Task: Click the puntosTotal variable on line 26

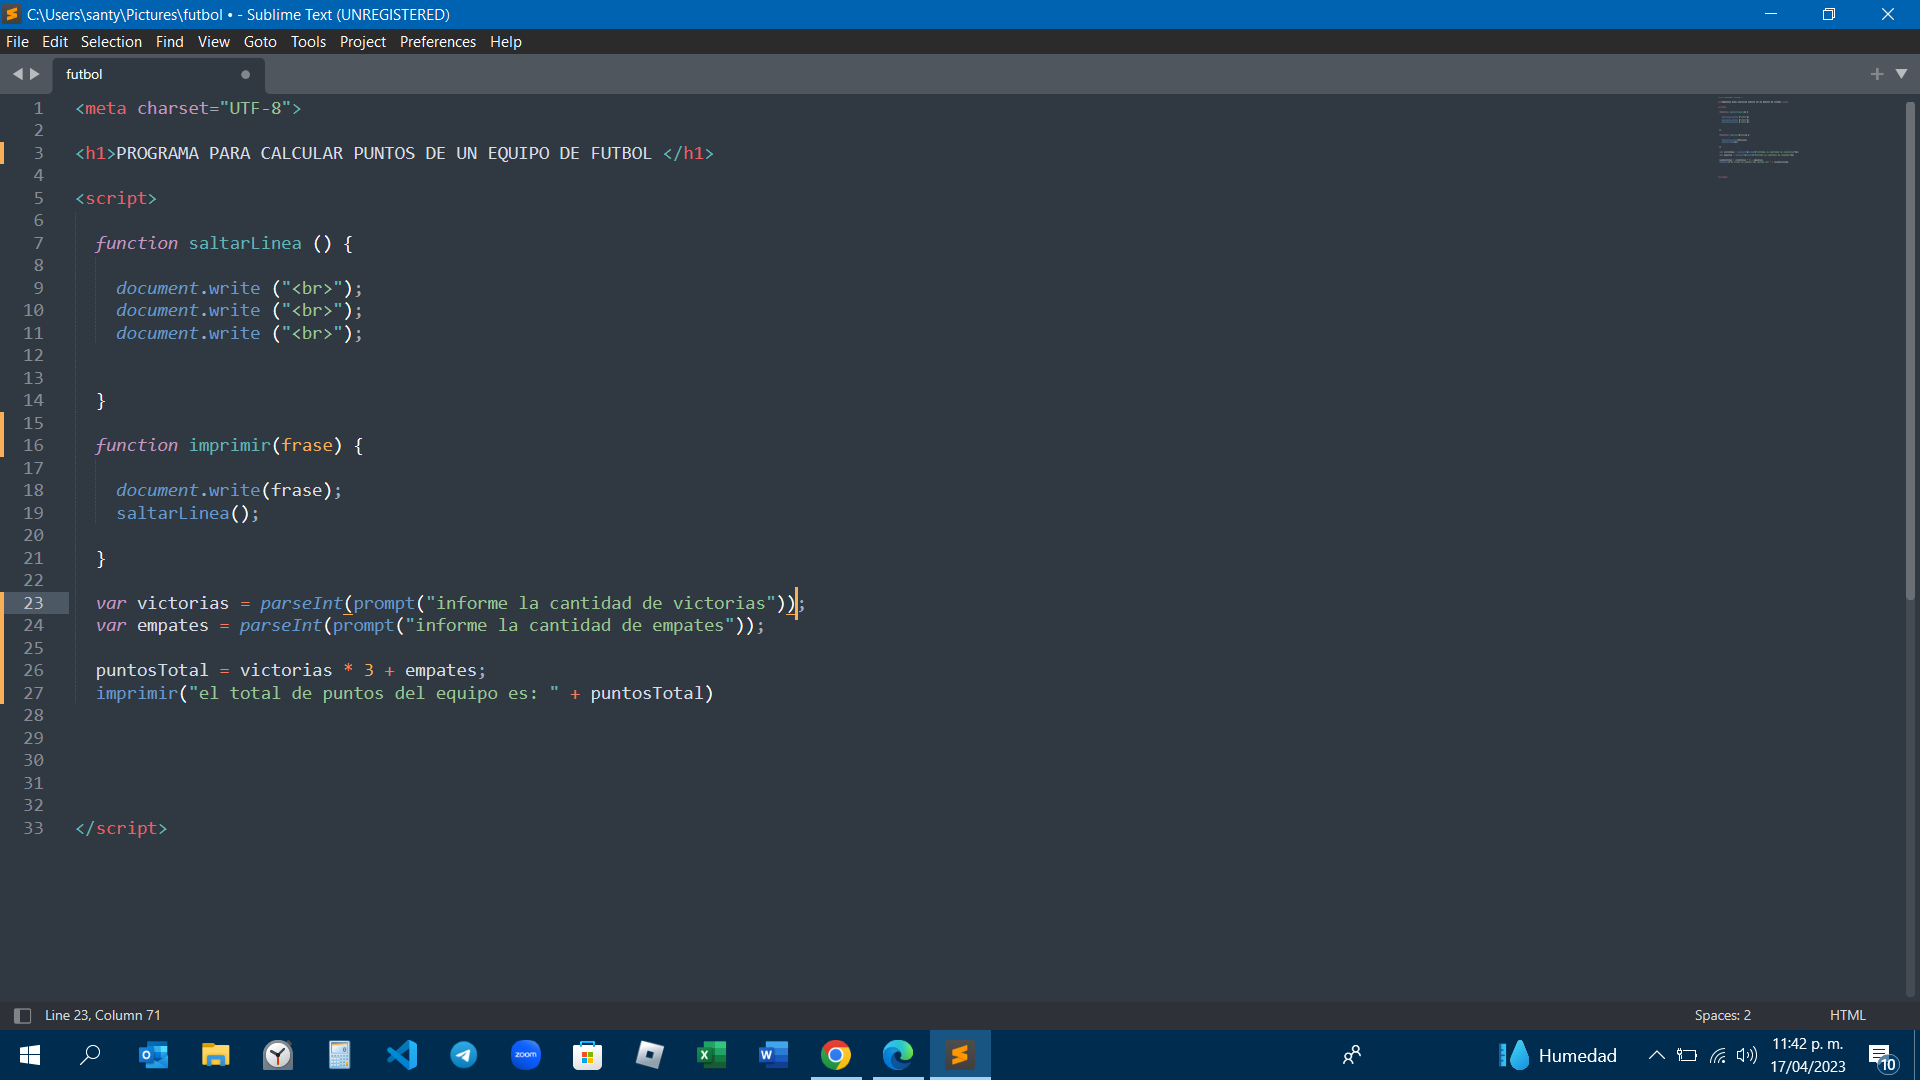Action: coord(152,670)
